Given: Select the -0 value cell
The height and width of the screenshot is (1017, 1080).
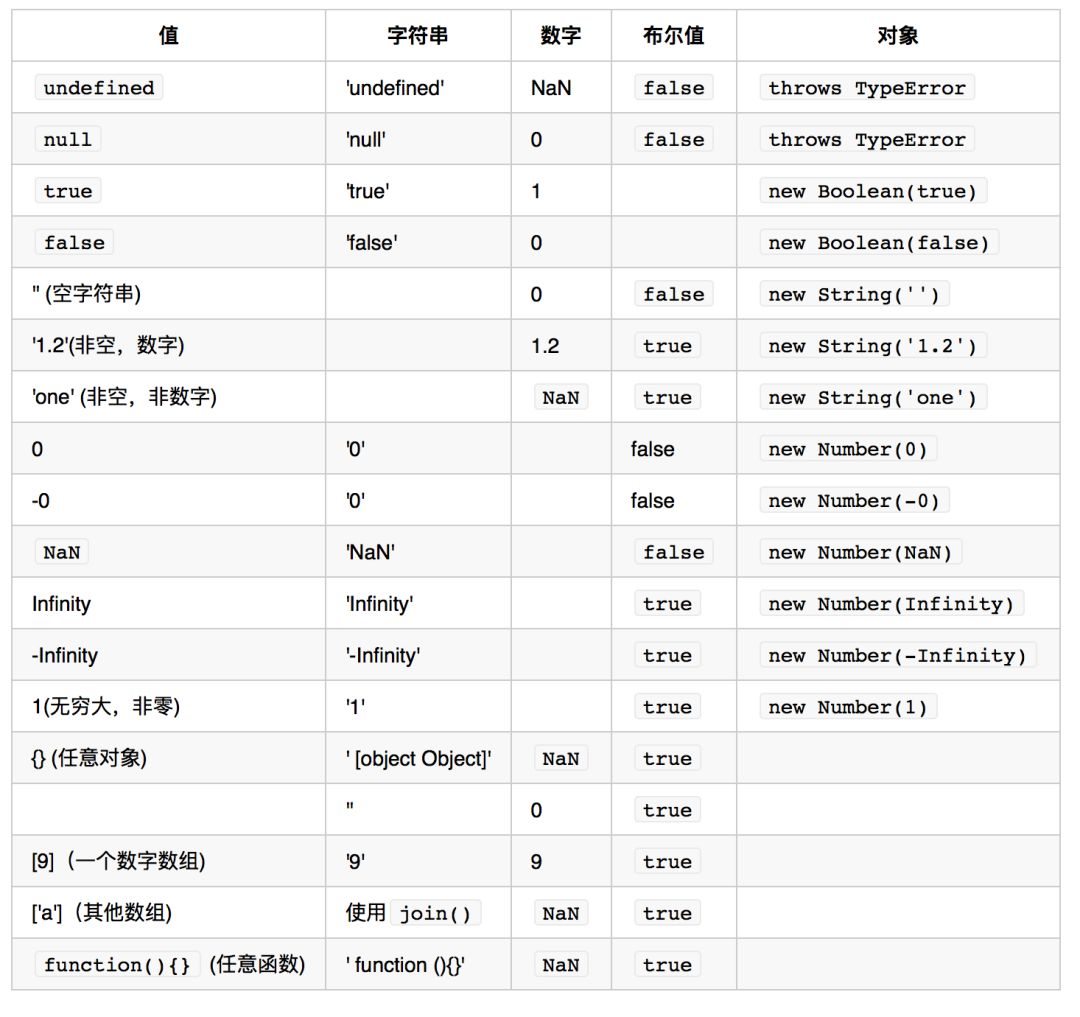Looking at the screenshot, I should pos(40,501).
